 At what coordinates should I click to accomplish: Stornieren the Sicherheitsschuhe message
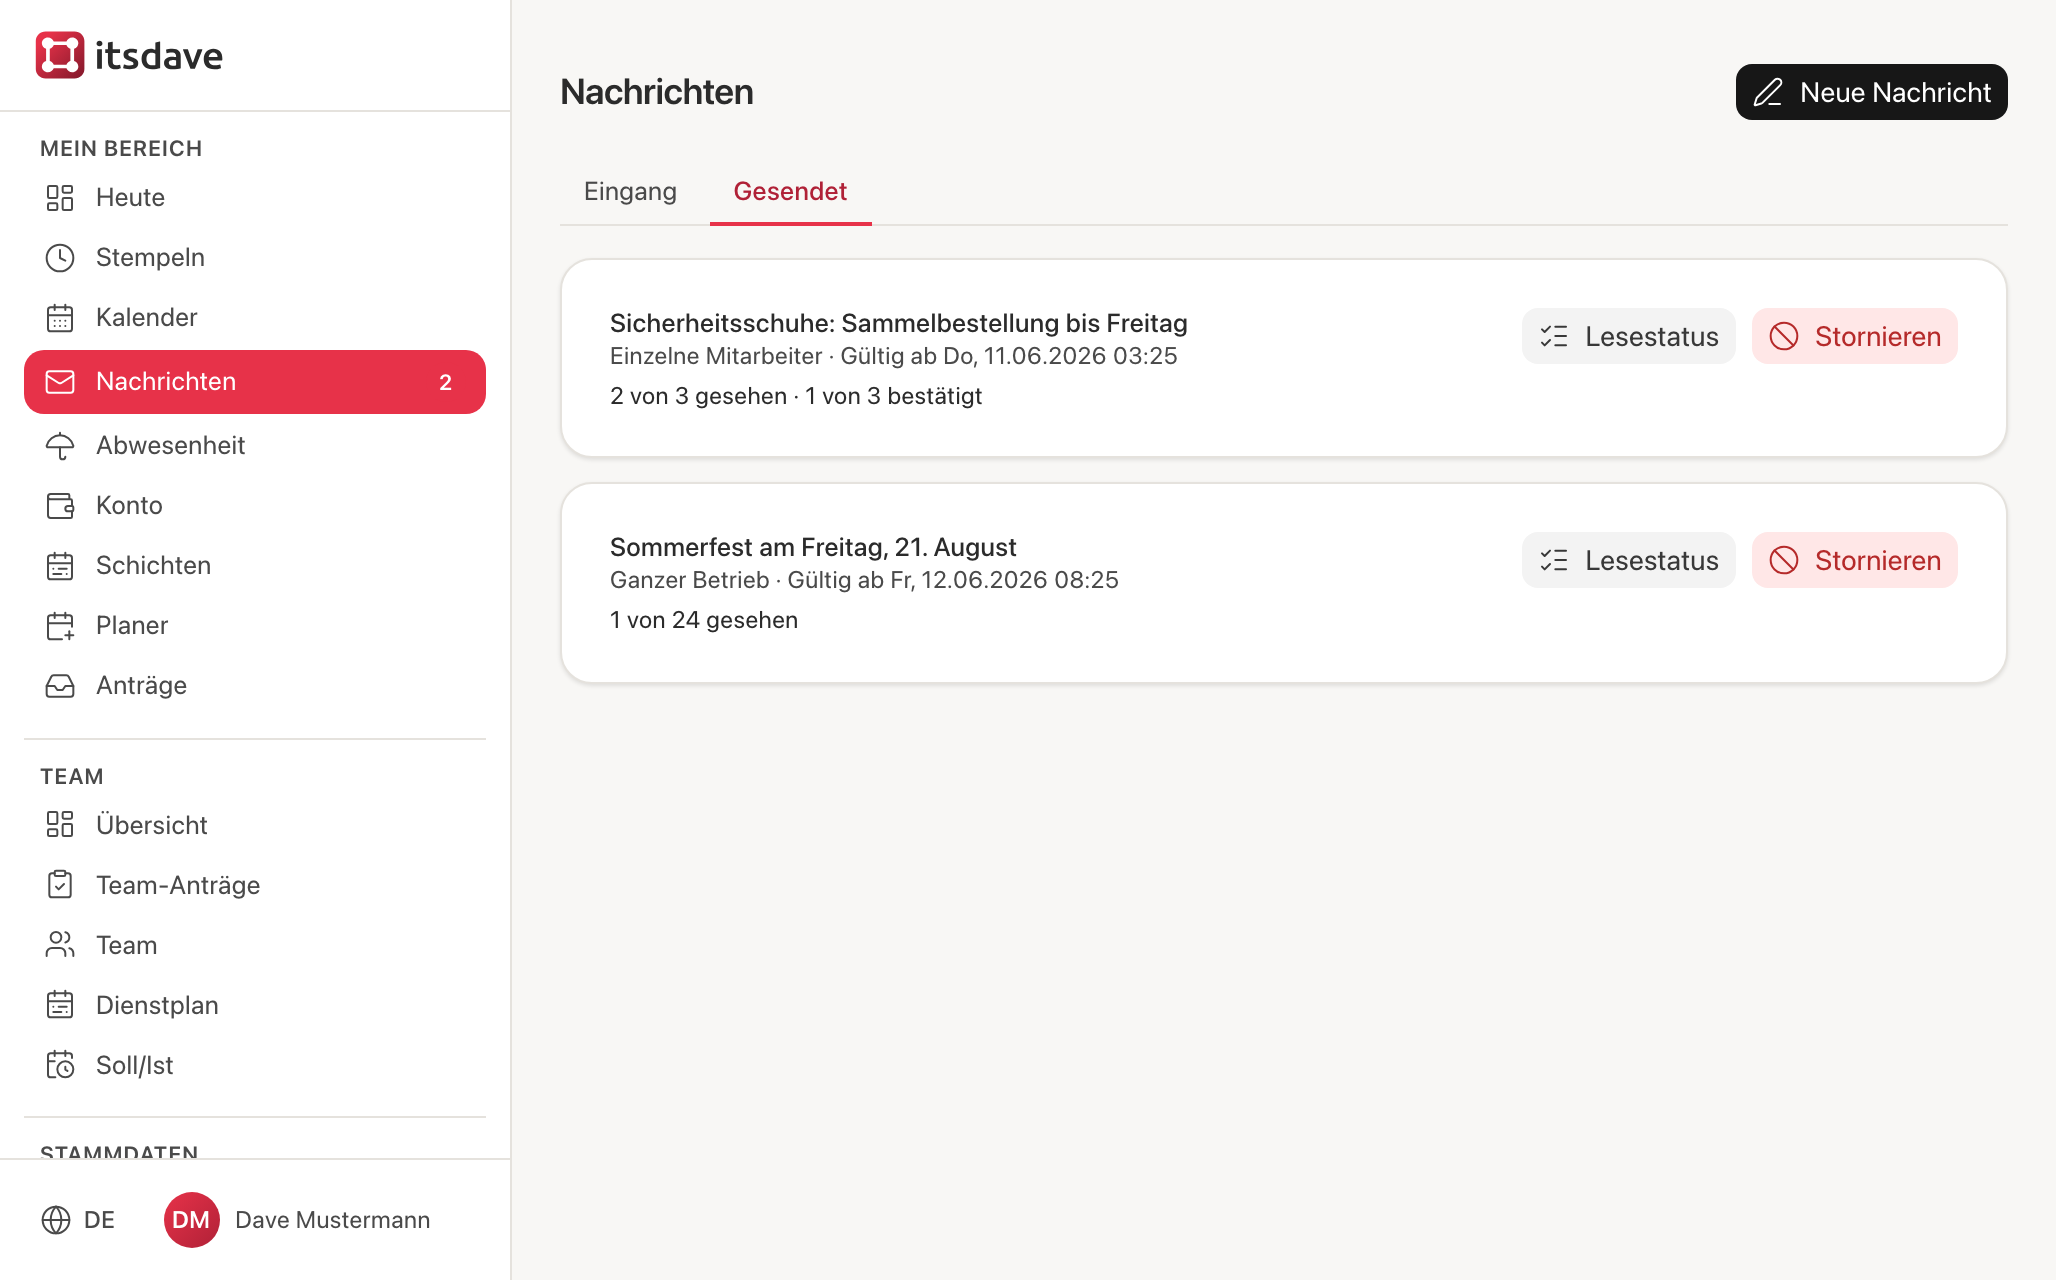pyautogui.click(x=1854, y=336)
